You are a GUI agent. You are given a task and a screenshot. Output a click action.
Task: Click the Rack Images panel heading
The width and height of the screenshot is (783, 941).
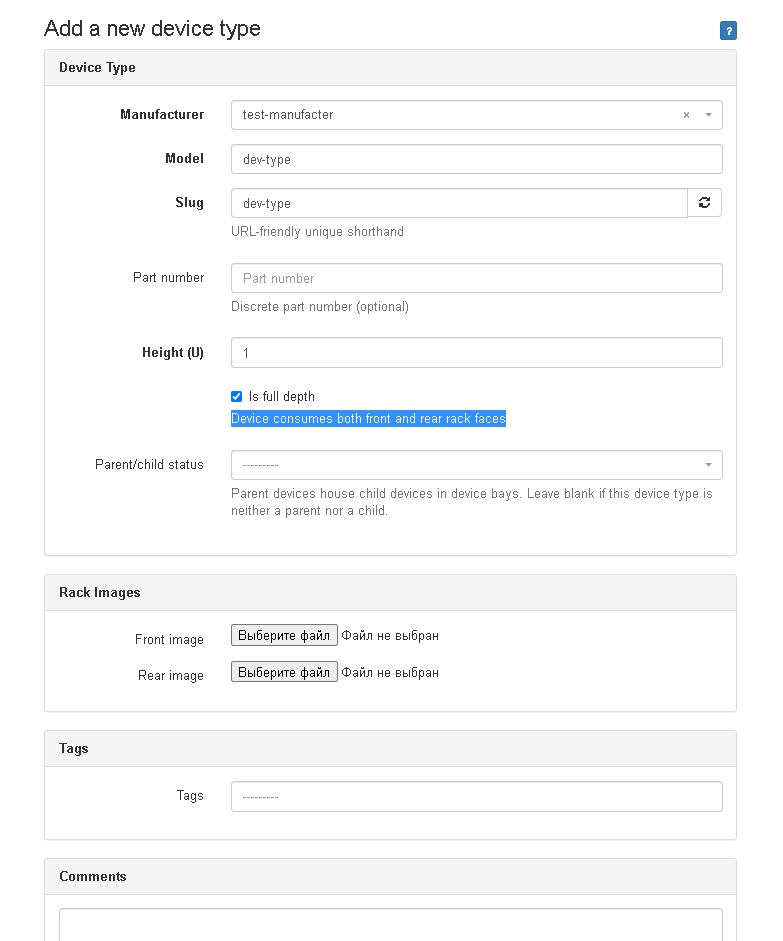click(x=100, y=593)
